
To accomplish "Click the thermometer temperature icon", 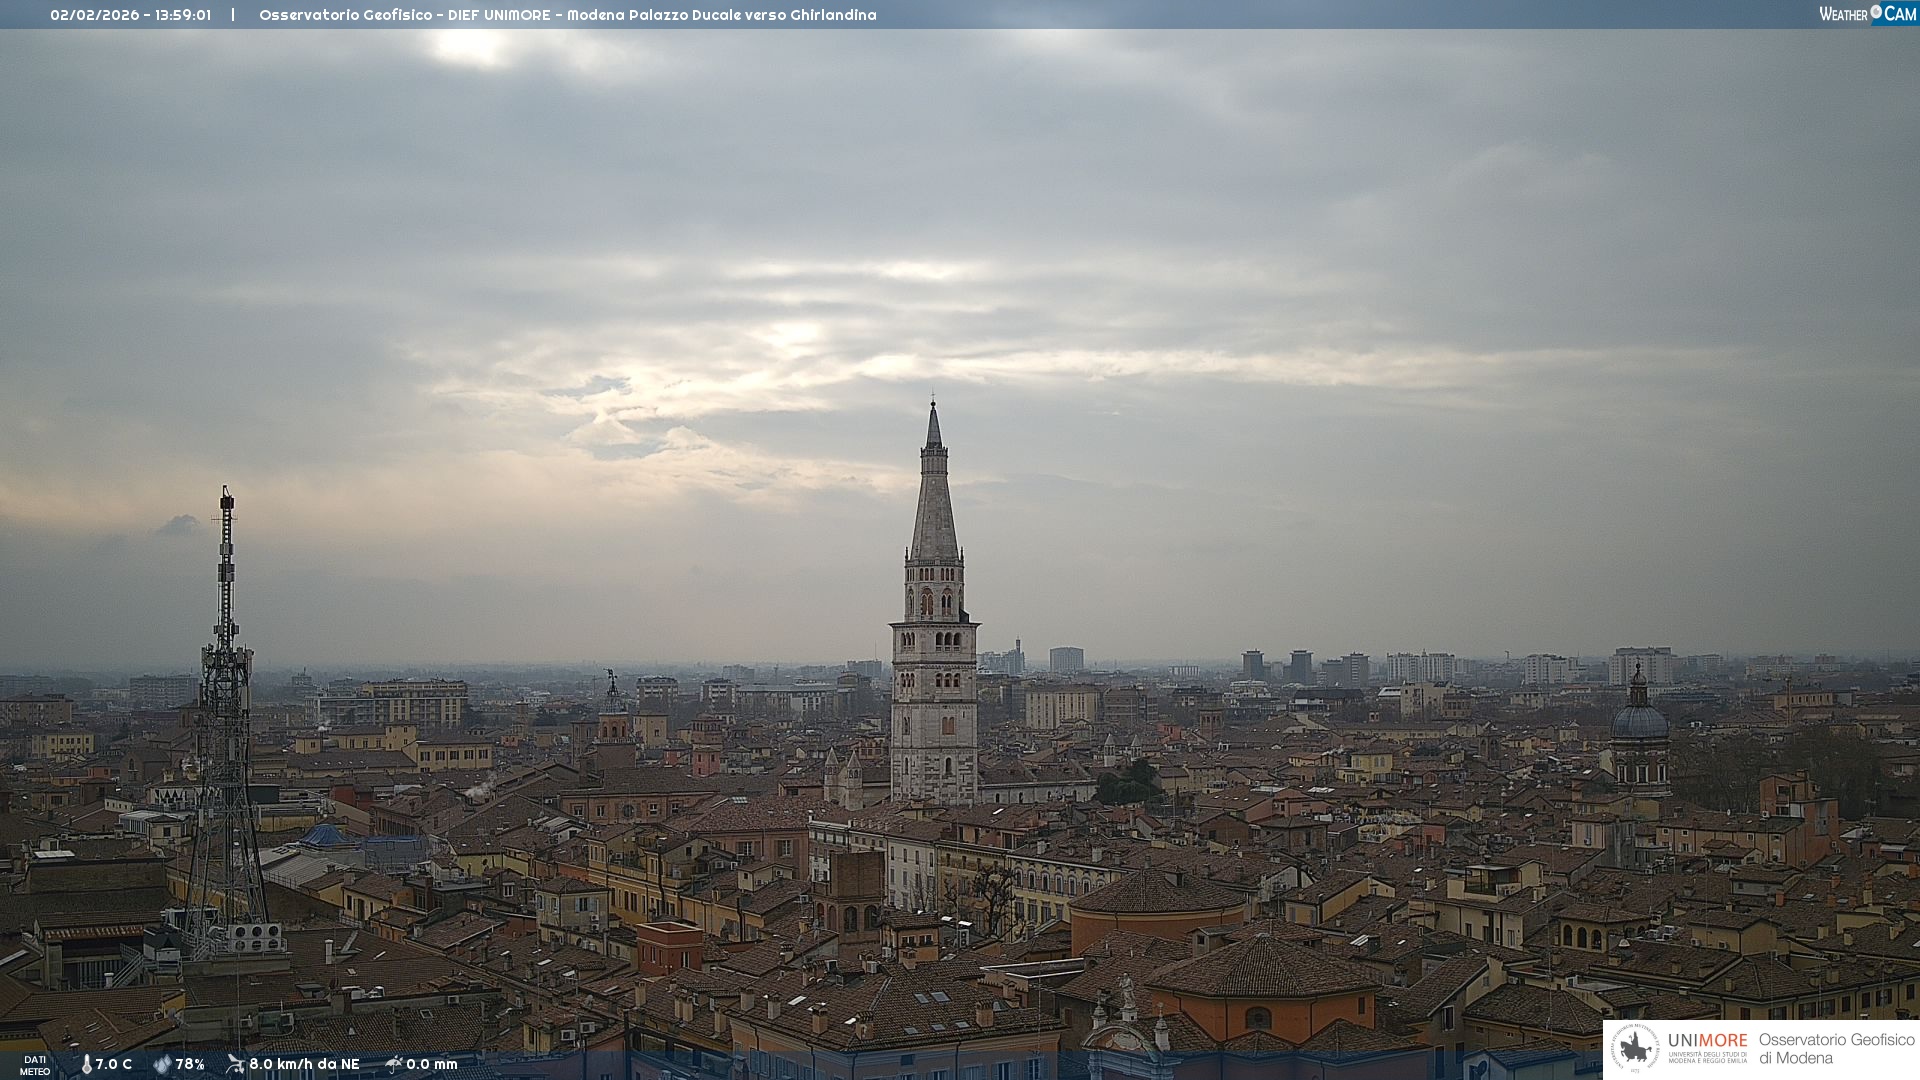I will tap(86, 1064).
